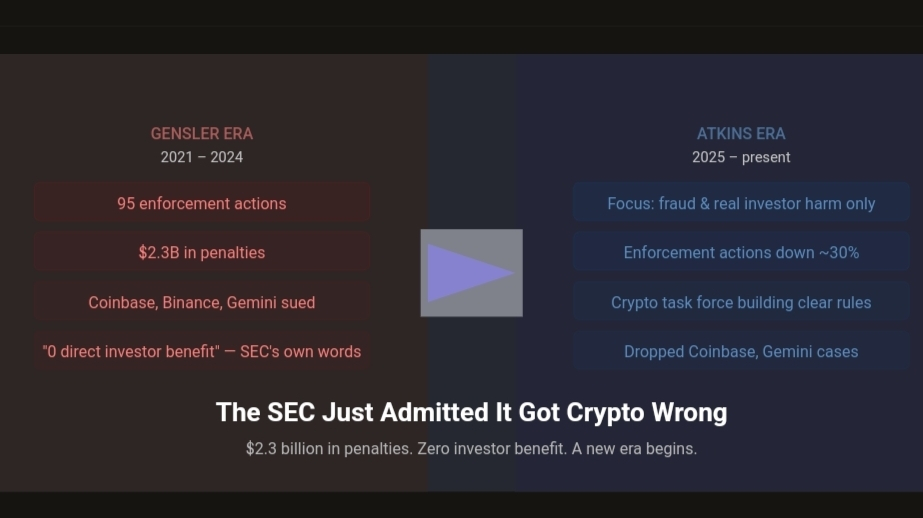The image size is (923, 518).
Task: Click the $2.3B in penalties box
Action: point(202,252)
